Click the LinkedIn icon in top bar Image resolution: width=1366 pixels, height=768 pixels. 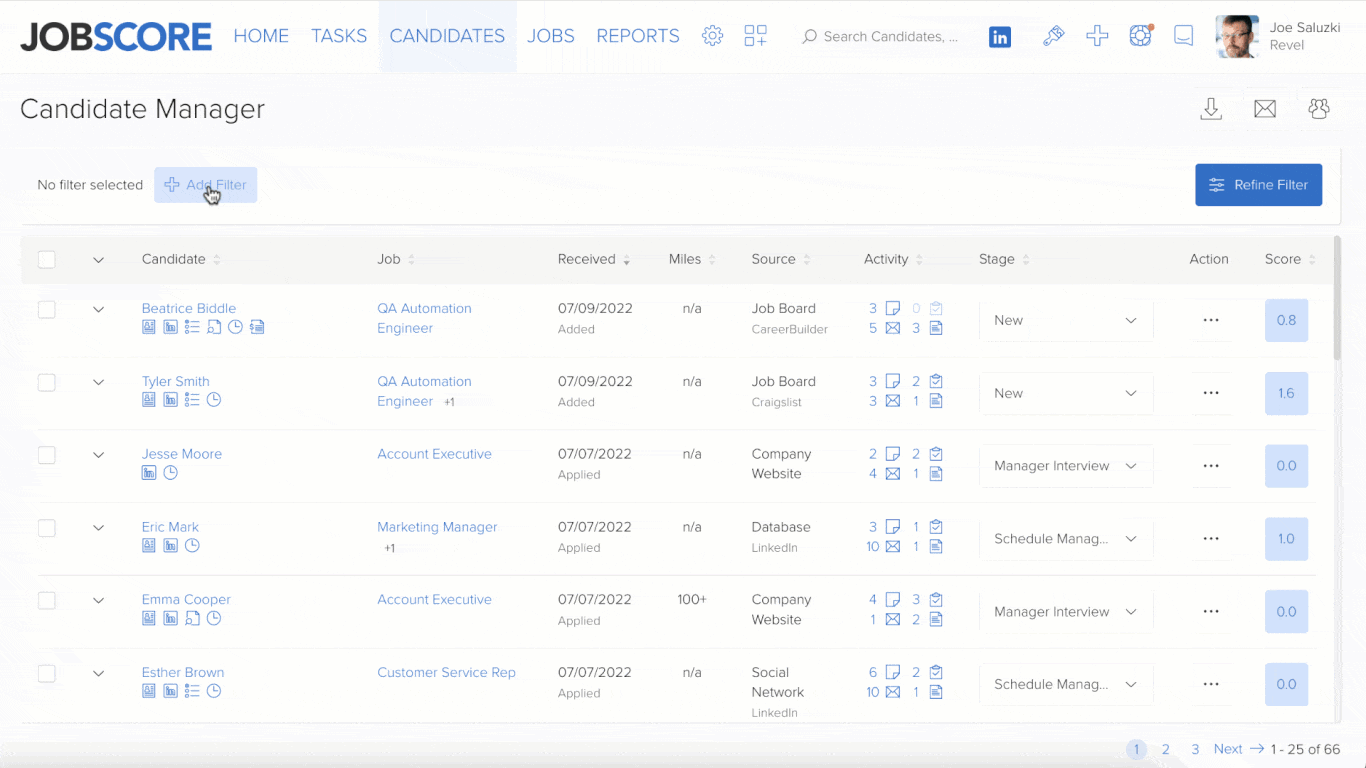[x=1000, y=37]
